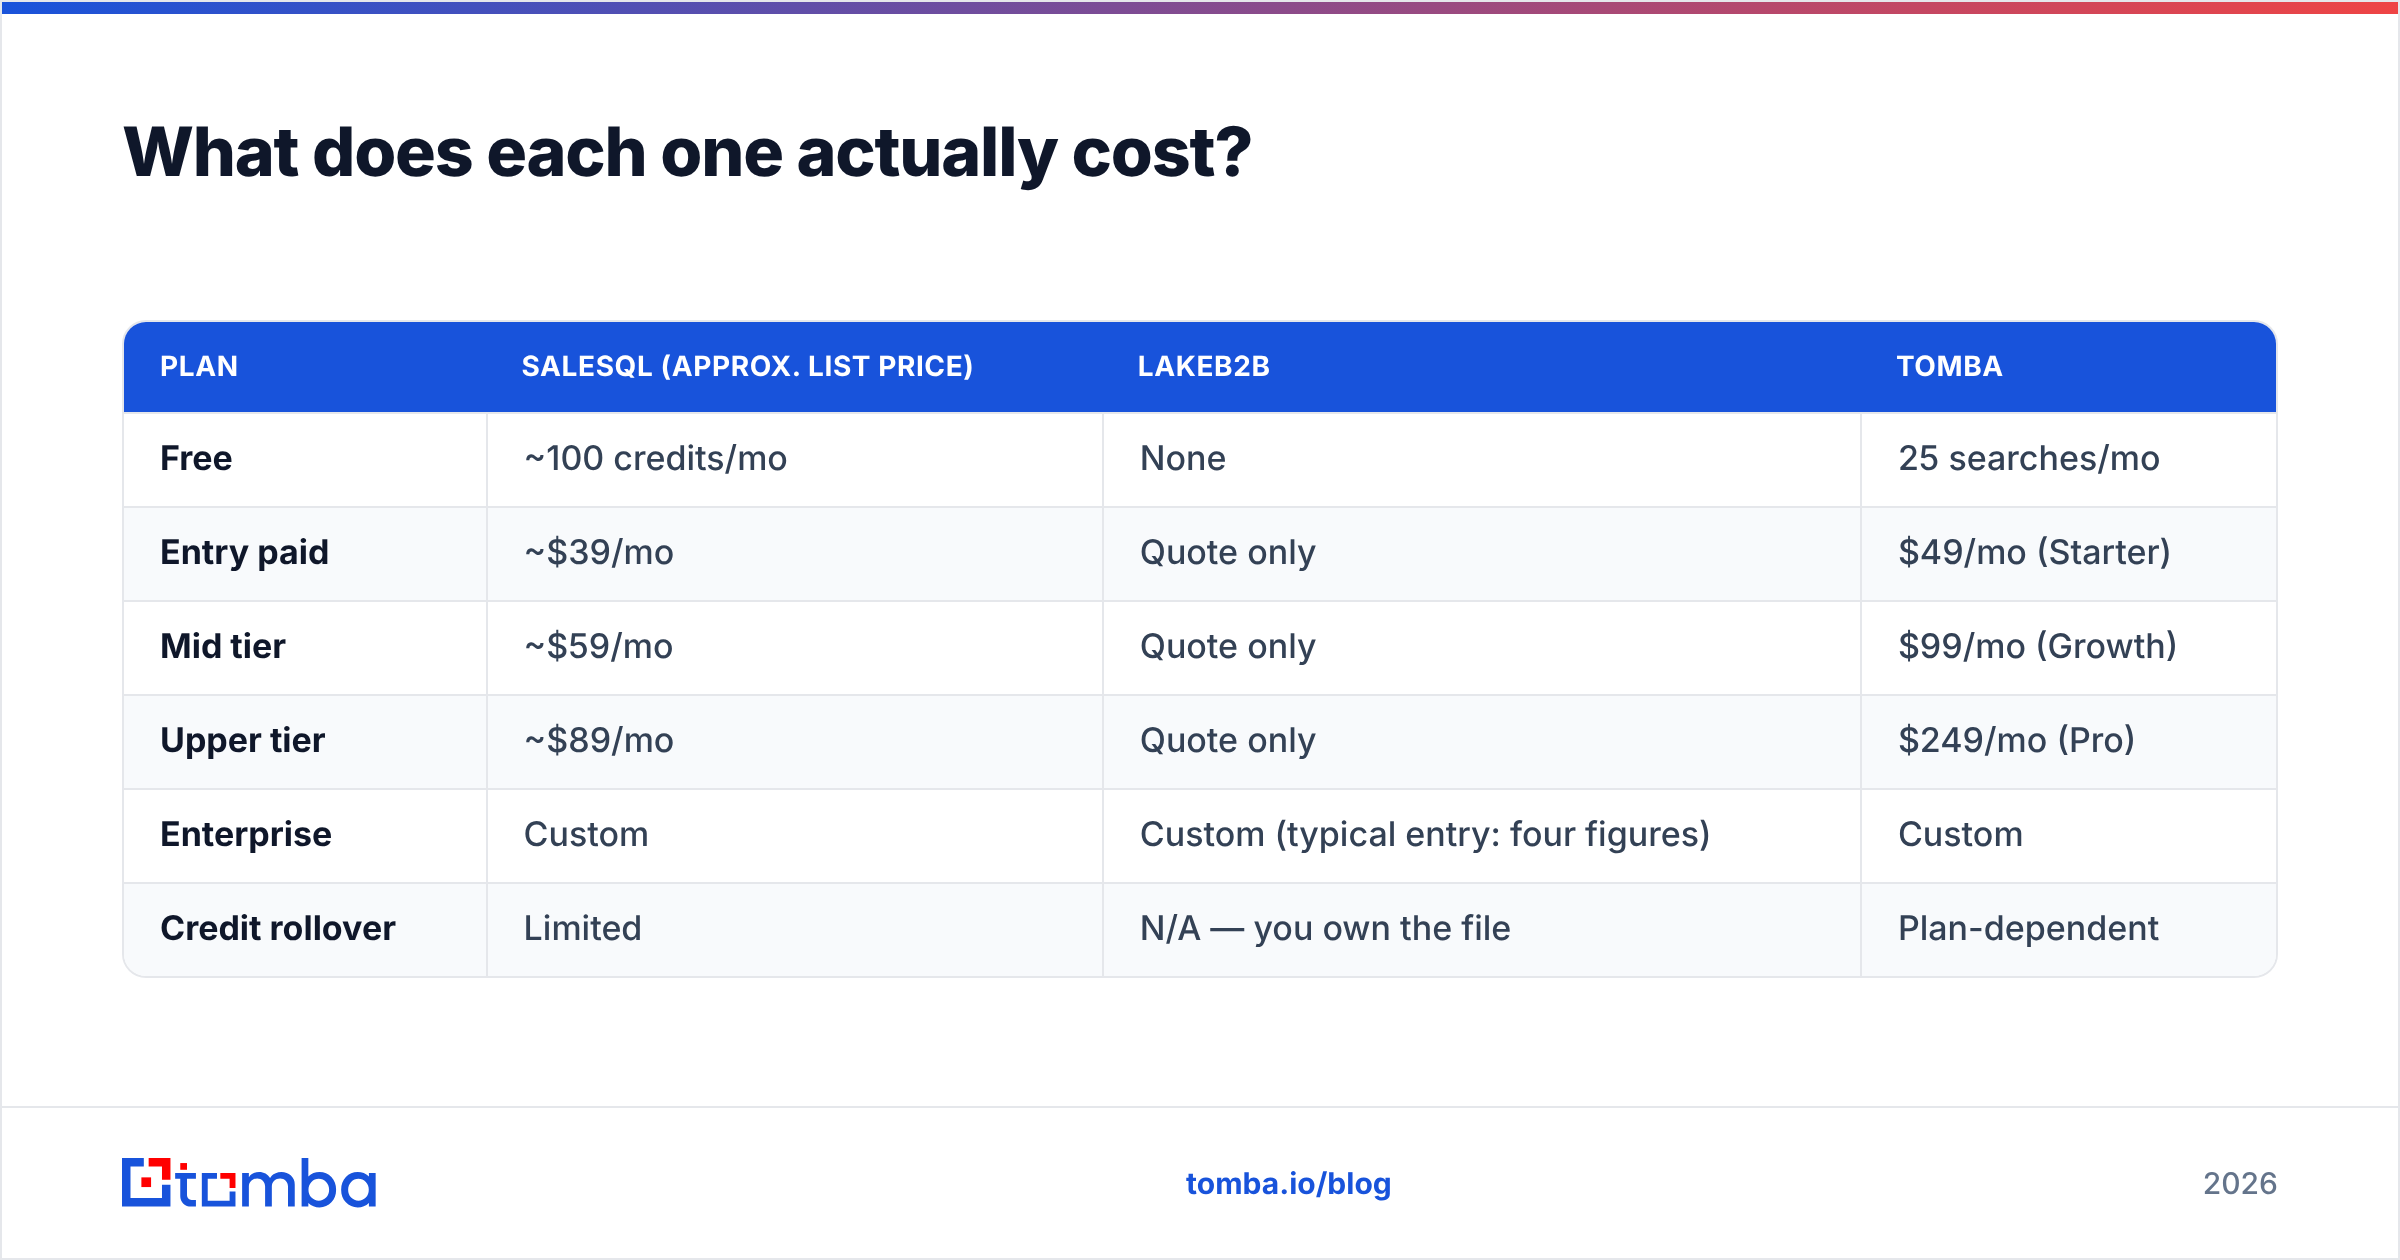Click the "Mid tier" row label
The width and height of the screenshot is (2400, 1260).
pyautogui.click(x=223, y=646)
